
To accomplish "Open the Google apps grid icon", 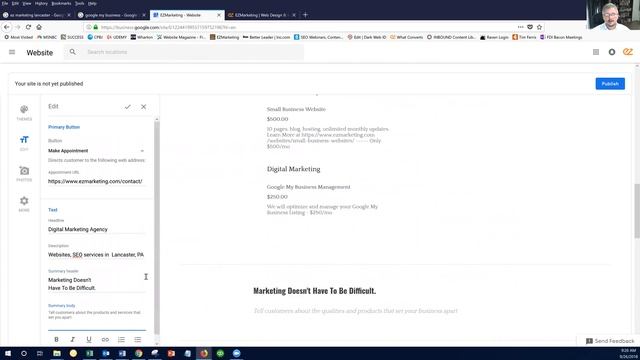I will (x=596, y=52).
